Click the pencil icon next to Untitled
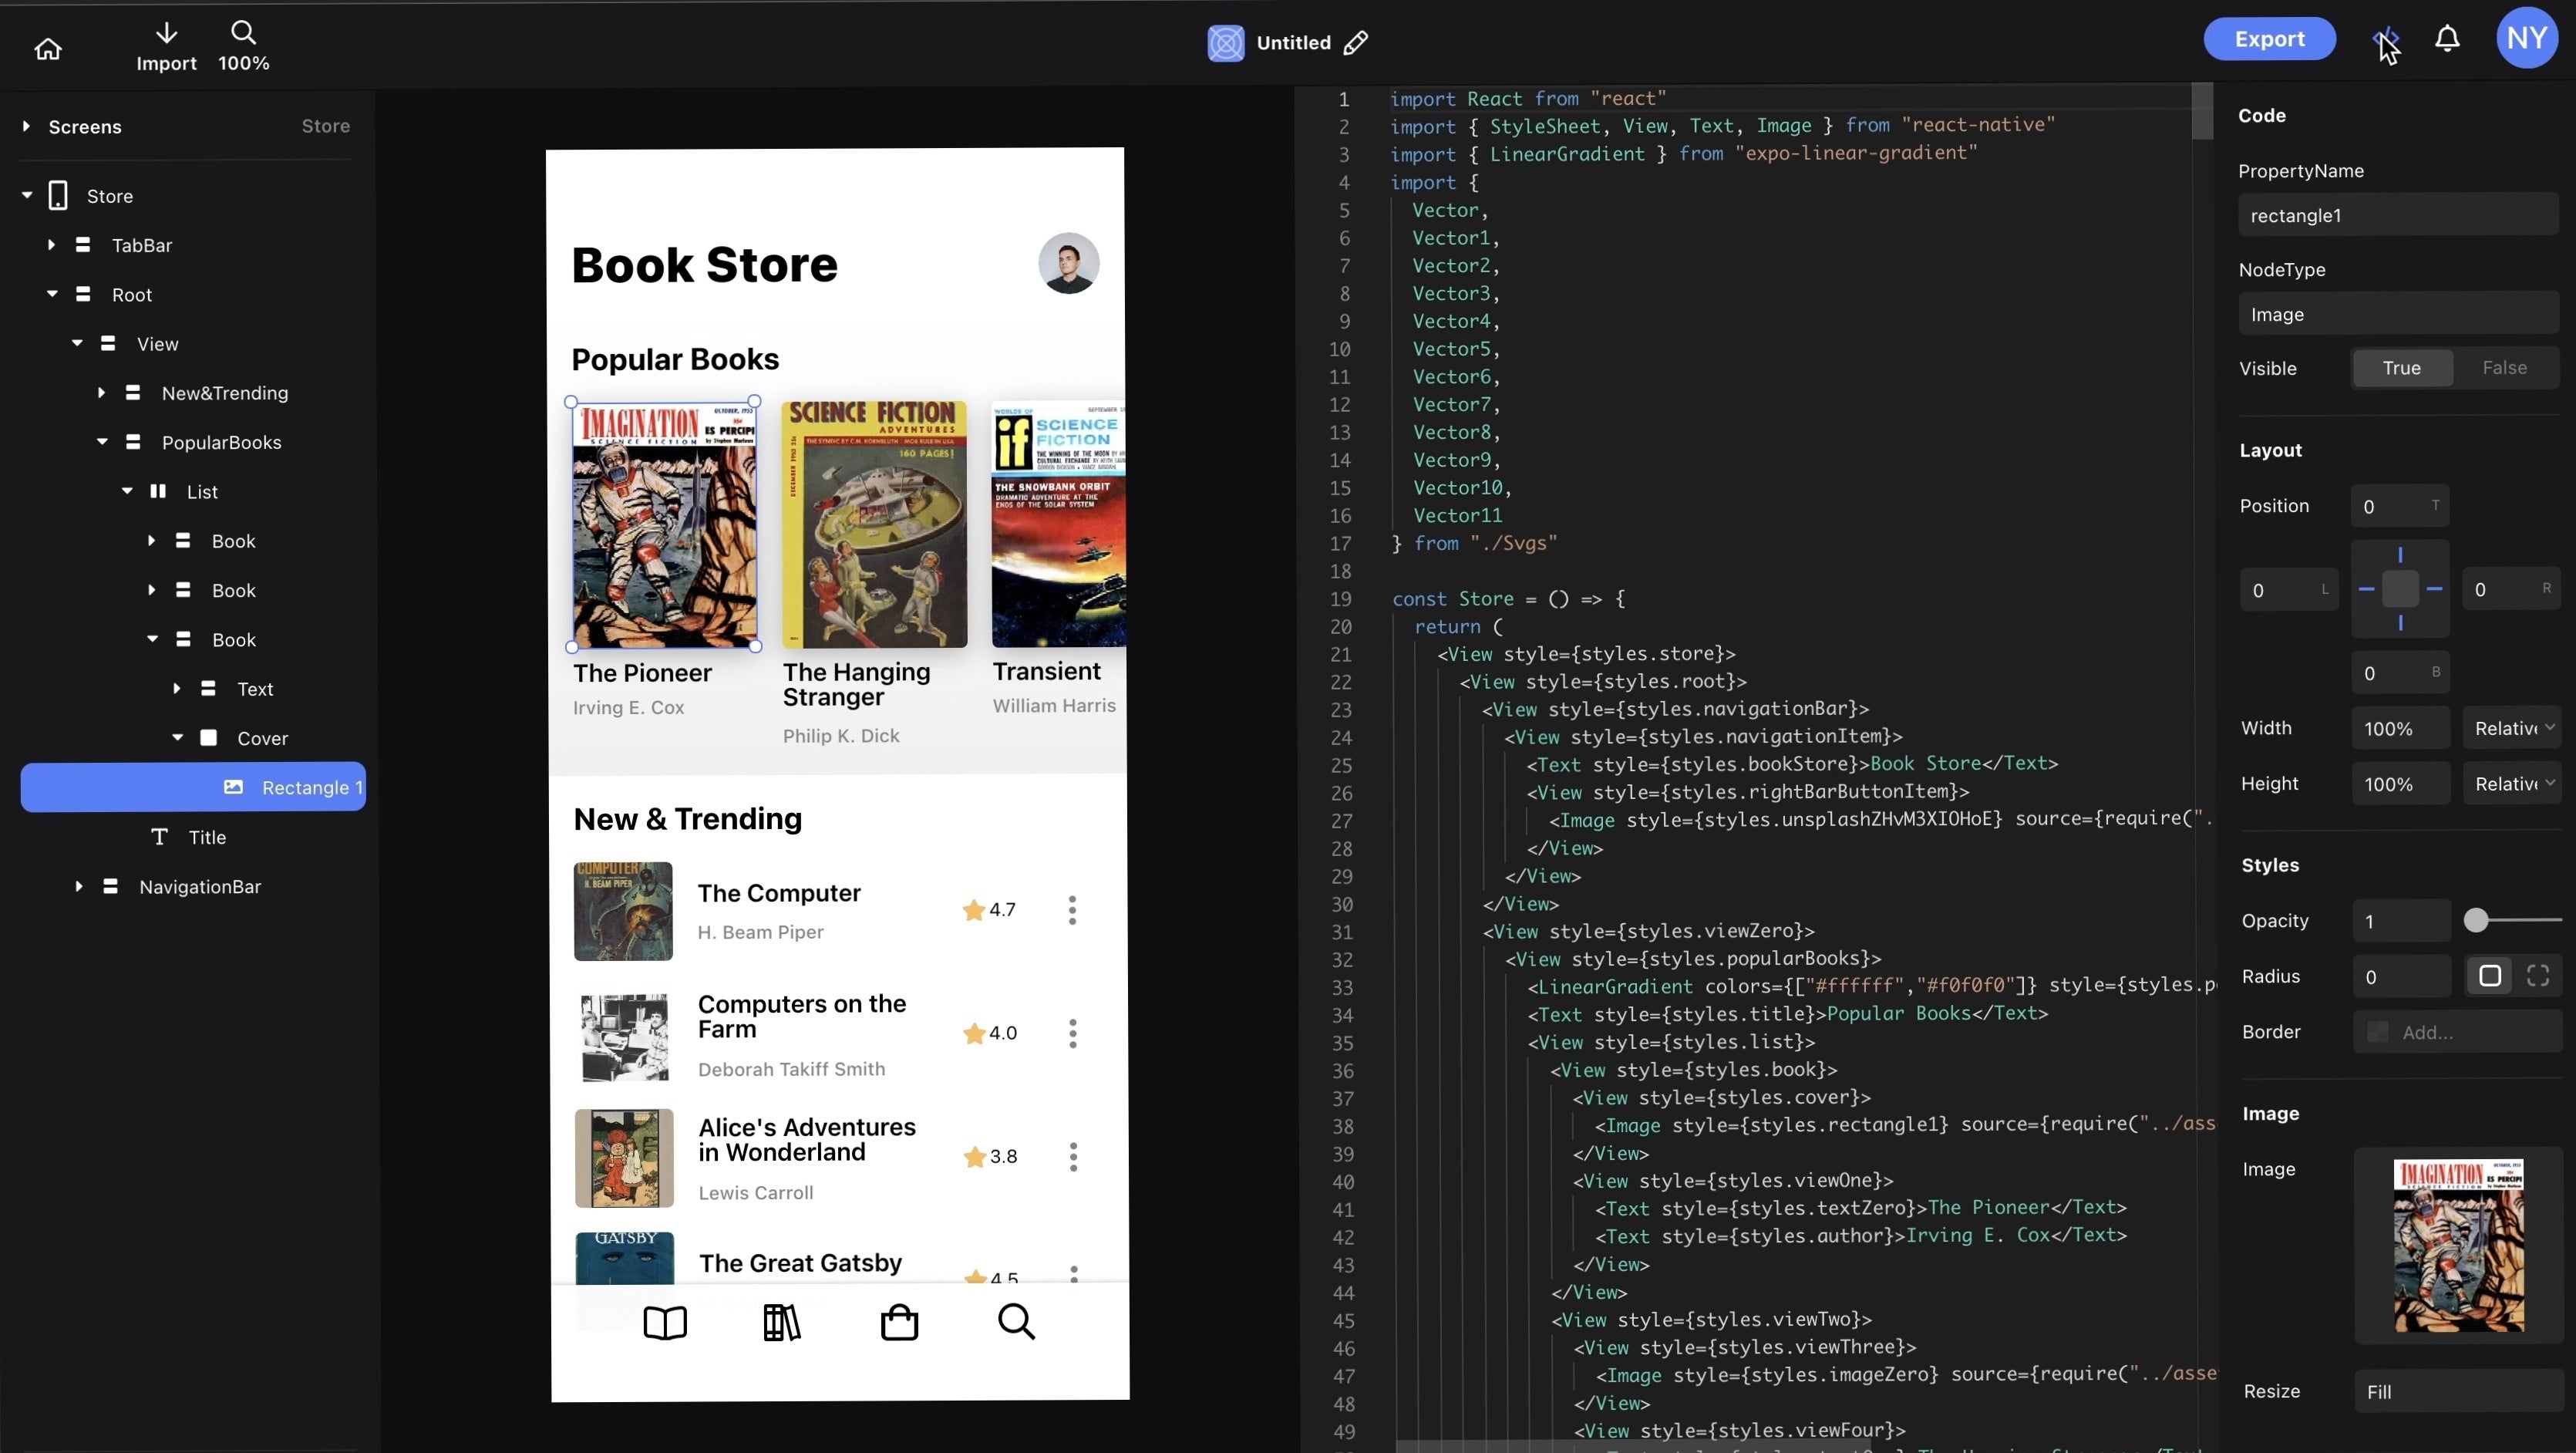Screen dimensions: 2576x1453 coord(1355,43)
